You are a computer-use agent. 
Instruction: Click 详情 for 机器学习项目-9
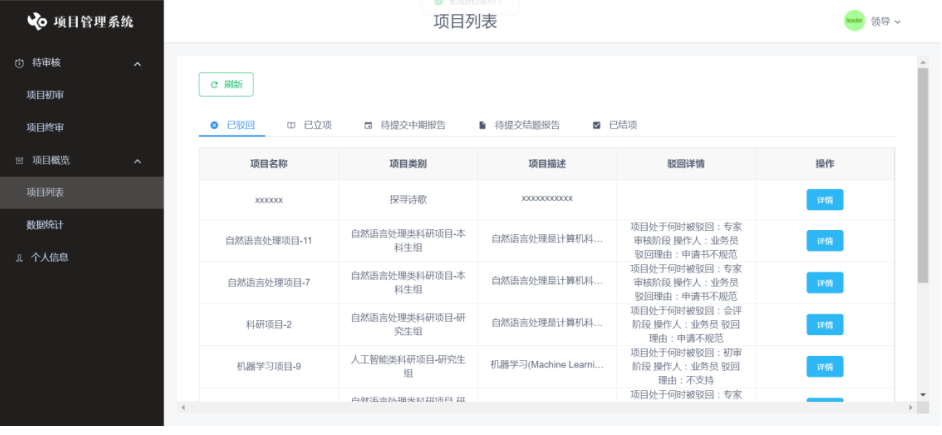point(824,367)
